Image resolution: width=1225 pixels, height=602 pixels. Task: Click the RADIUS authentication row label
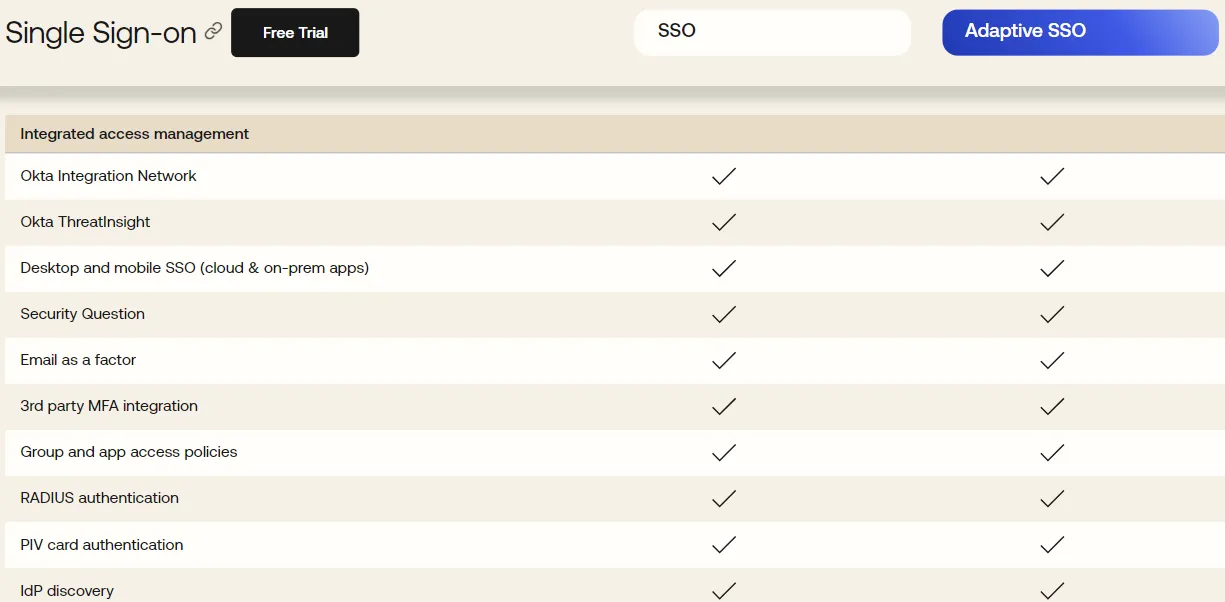[x=100, y=498]
